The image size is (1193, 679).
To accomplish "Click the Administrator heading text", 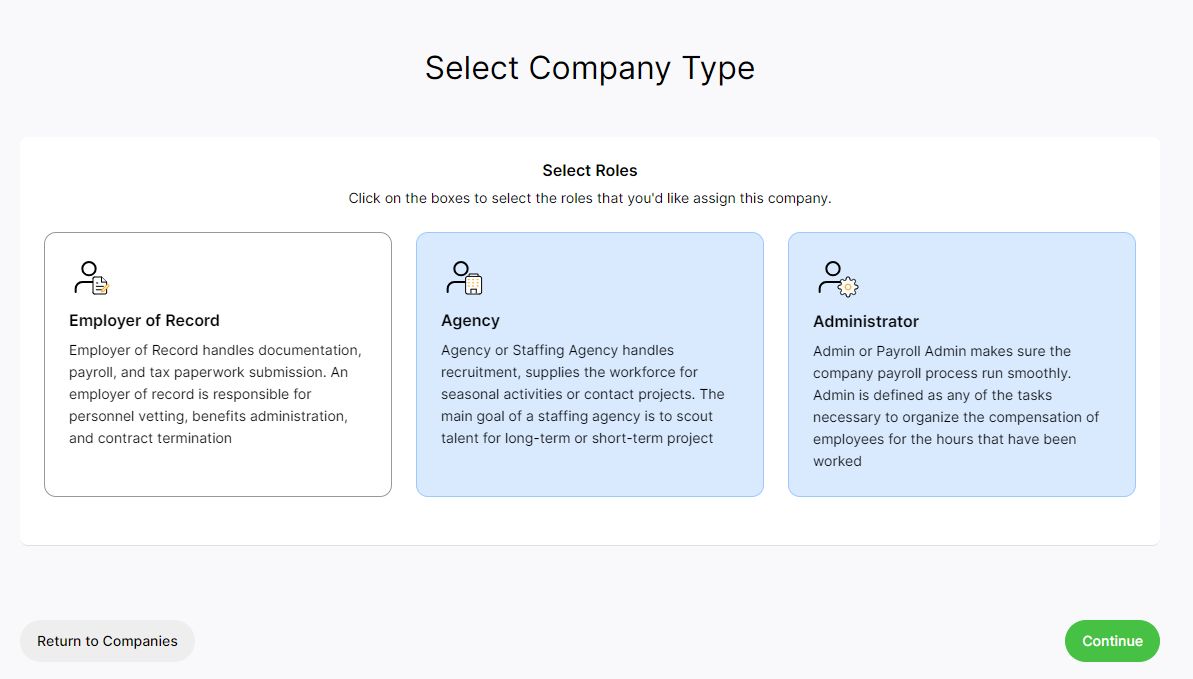I will click(x=866, y=321).
